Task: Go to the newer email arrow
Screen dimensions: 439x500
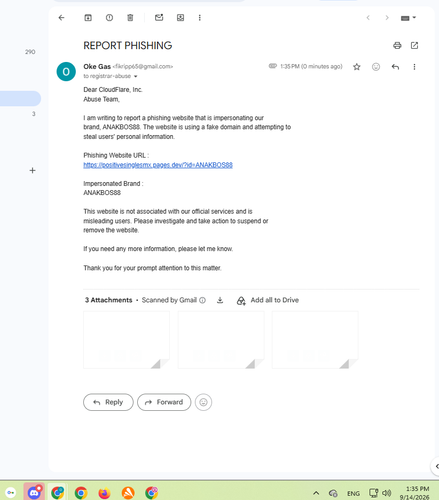Action: [368, 18]
